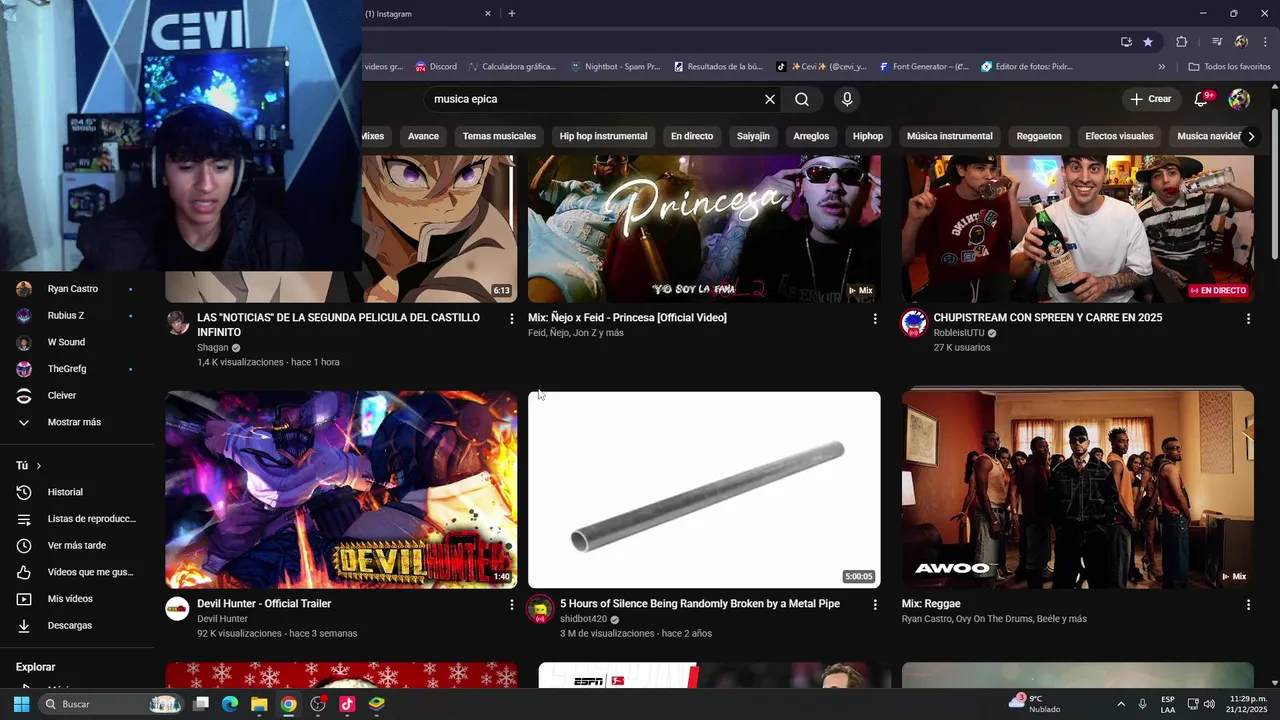1280x720 pixels.
Task: Open the YouTube notifications bell
Action: coord(1202,99)
